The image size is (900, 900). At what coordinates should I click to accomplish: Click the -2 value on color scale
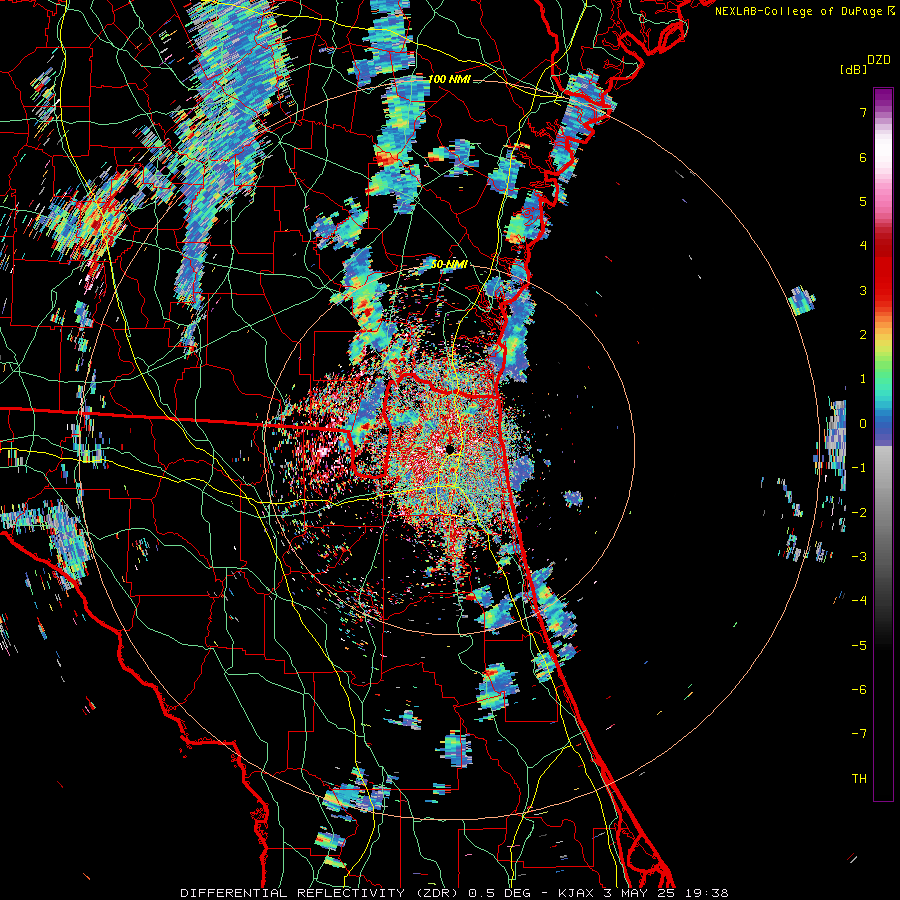coord(859,513)
